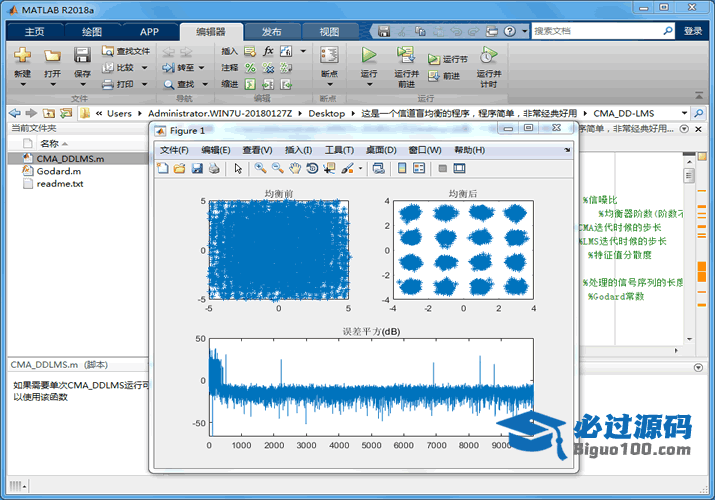This screenshot has width=715, height=500.
Task: Click Find Files (查找文件) in ribbon
Action: point(126,51)
